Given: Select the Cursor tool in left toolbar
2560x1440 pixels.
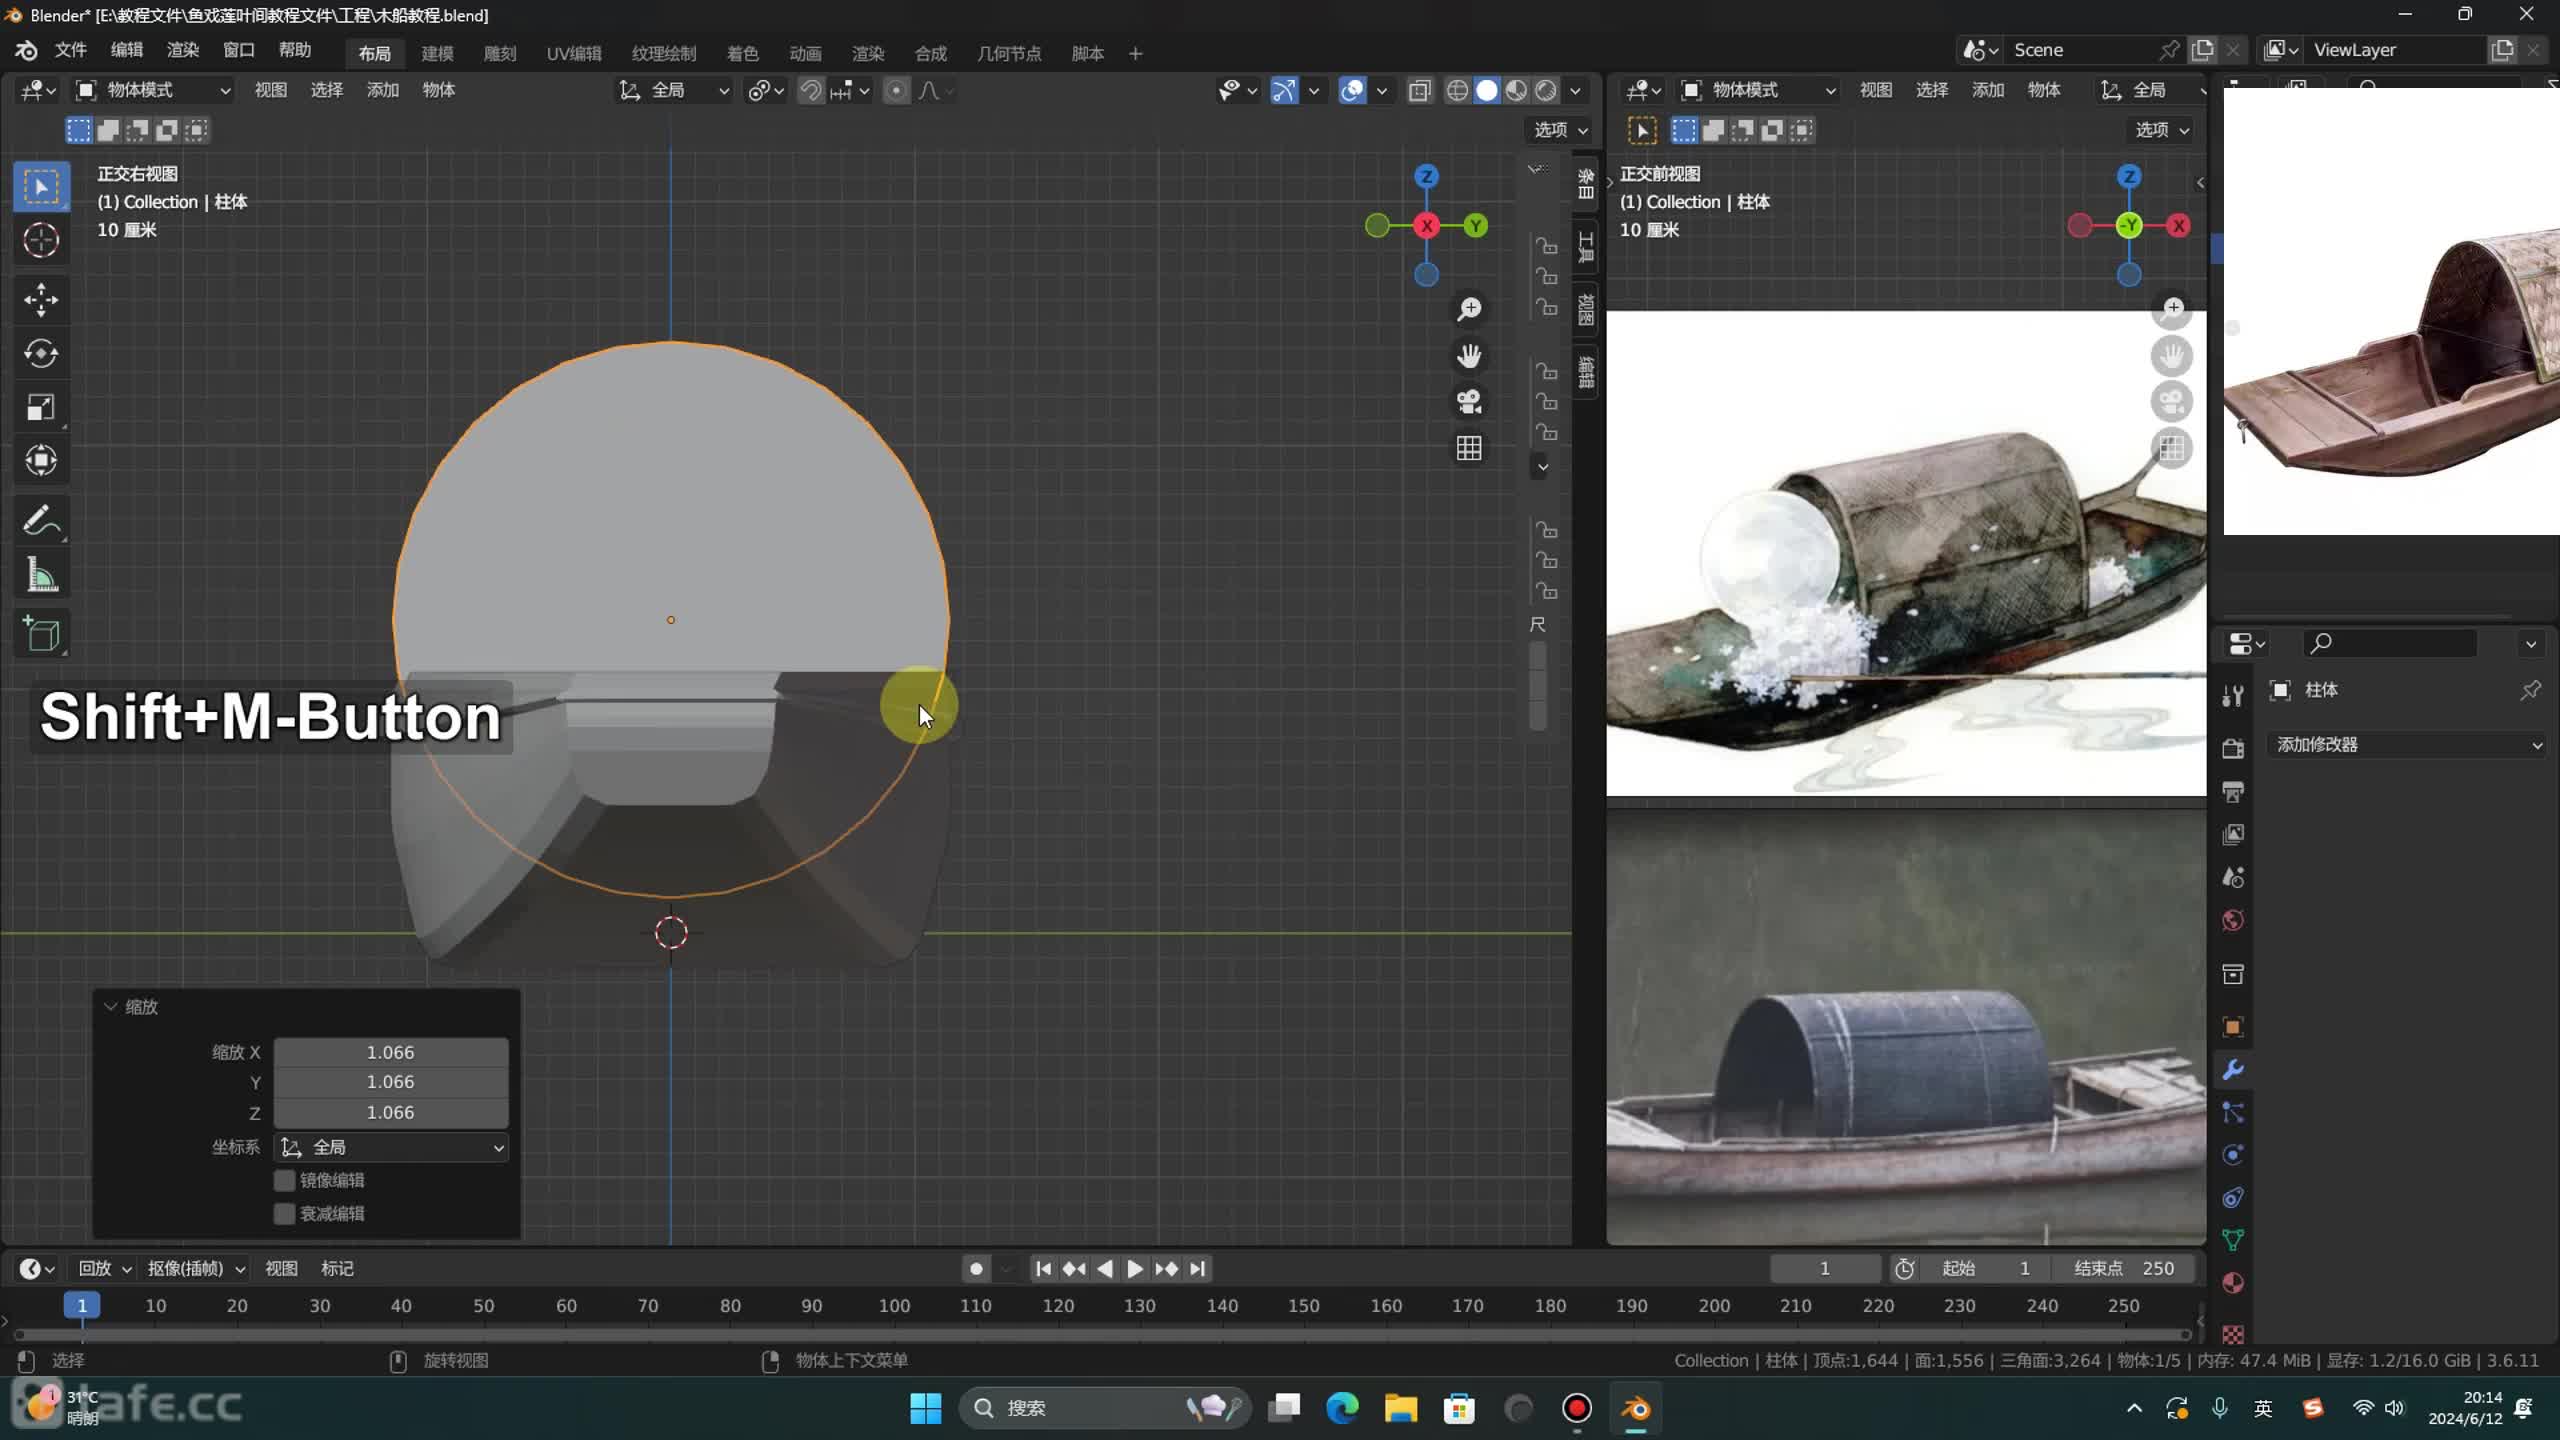Looking at the screenshot, I should point(41,240).
